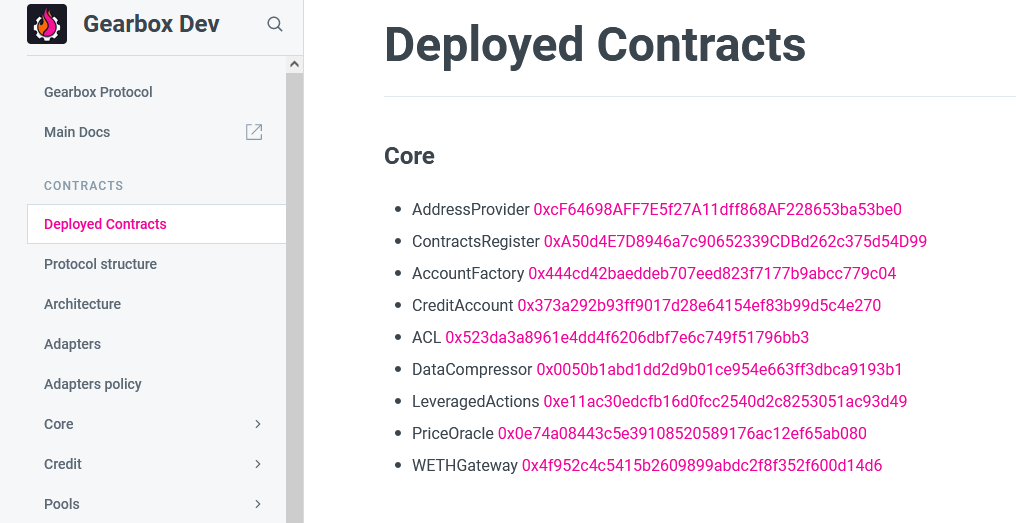Open search with the magnifier icon
The height and width of the screenshot is (523, 1016).
[x=275, y=24]
